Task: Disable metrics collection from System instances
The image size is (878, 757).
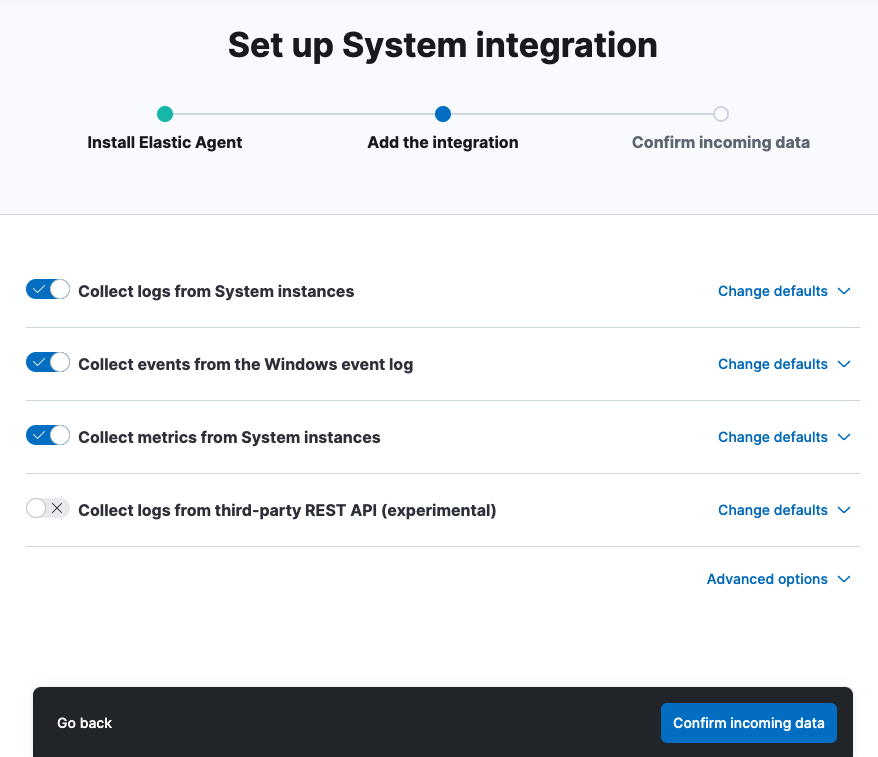Action: point(47,435)
